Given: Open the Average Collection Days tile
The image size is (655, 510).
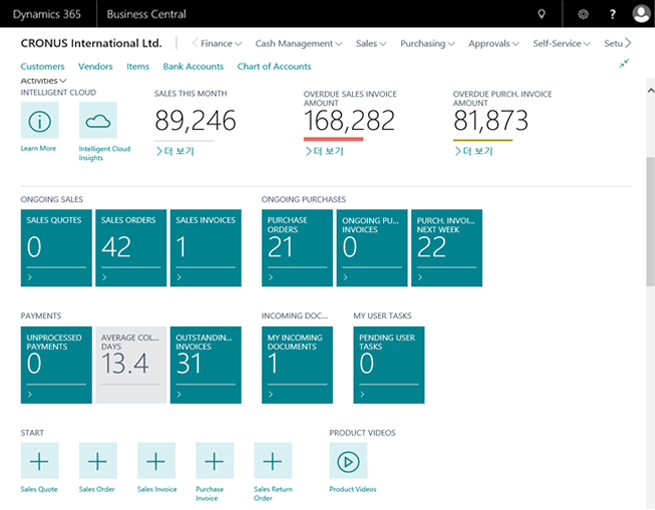Looking at the screenshot, I should click(x=131, y=365).
